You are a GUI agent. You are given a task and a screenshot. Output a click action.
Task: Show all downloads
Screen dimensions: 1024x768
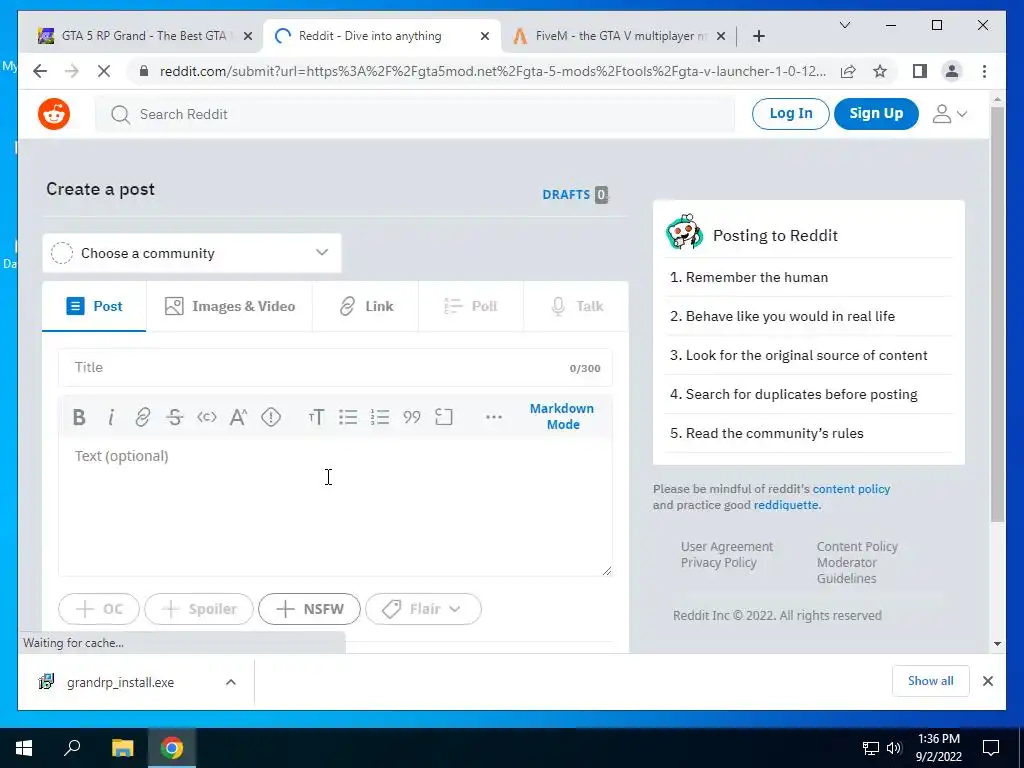pos(931,681)
